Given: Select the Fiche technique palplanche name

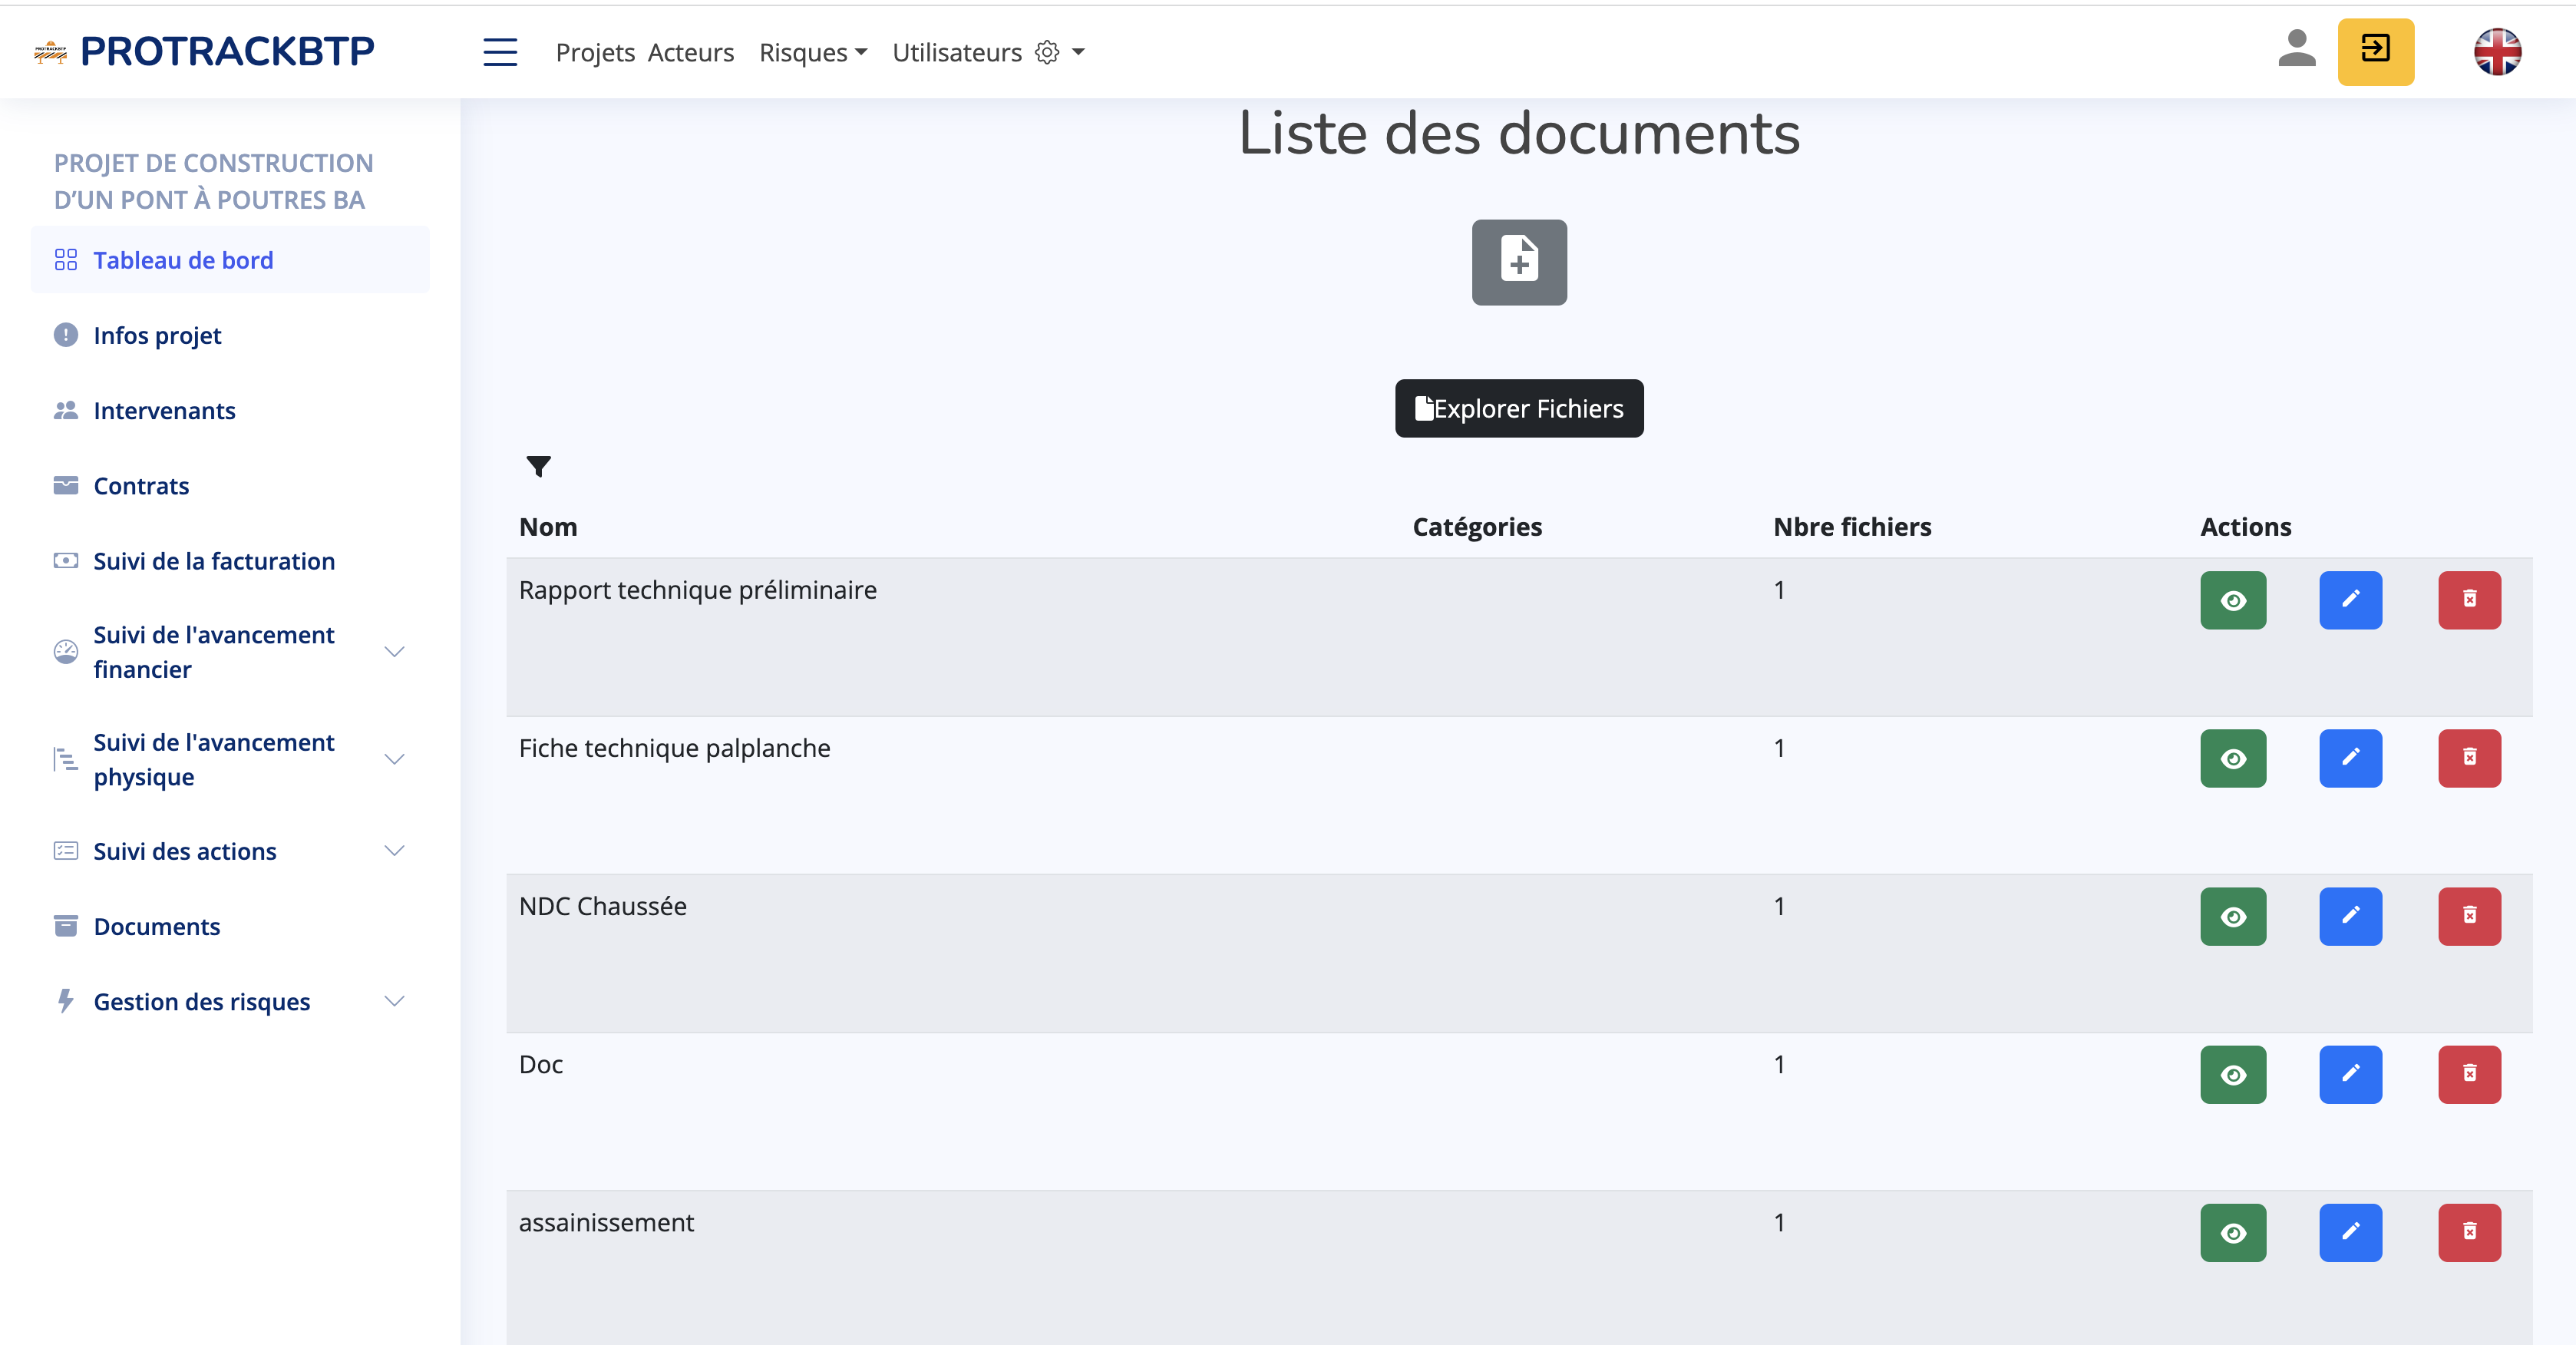Looking at the screenshot, I should (675, 748).
